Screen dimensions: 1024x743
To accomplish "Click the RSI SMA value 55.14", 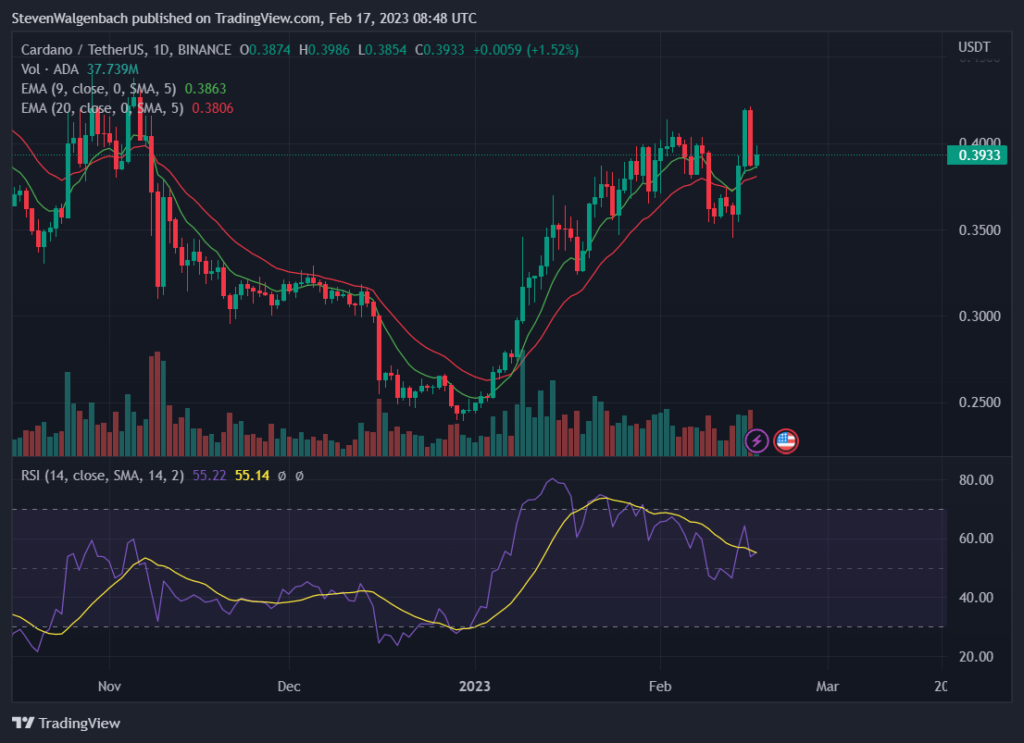I will pos(252,475).
